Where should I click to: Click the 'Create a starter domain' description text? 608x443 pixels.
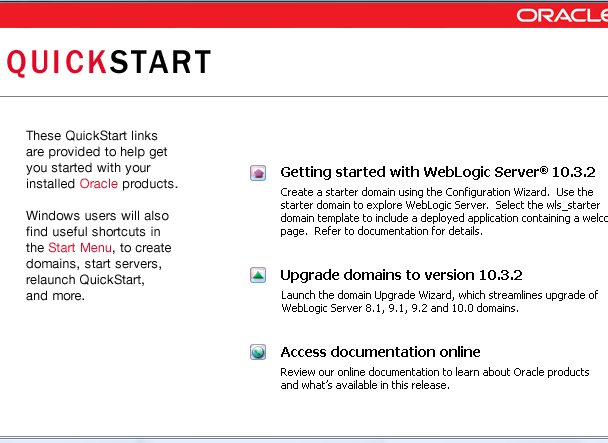444,211
